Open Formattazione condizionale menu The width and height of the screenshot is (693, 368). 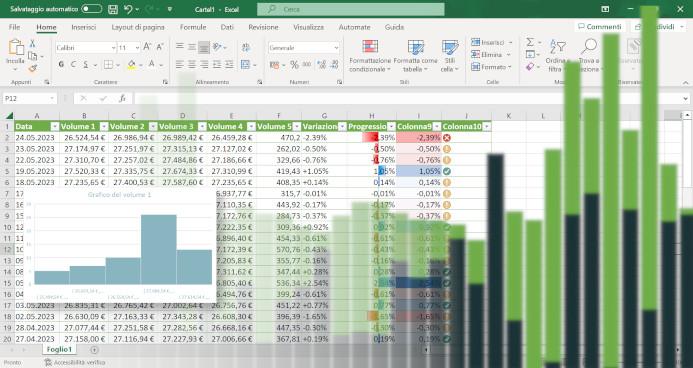[370, 57]
